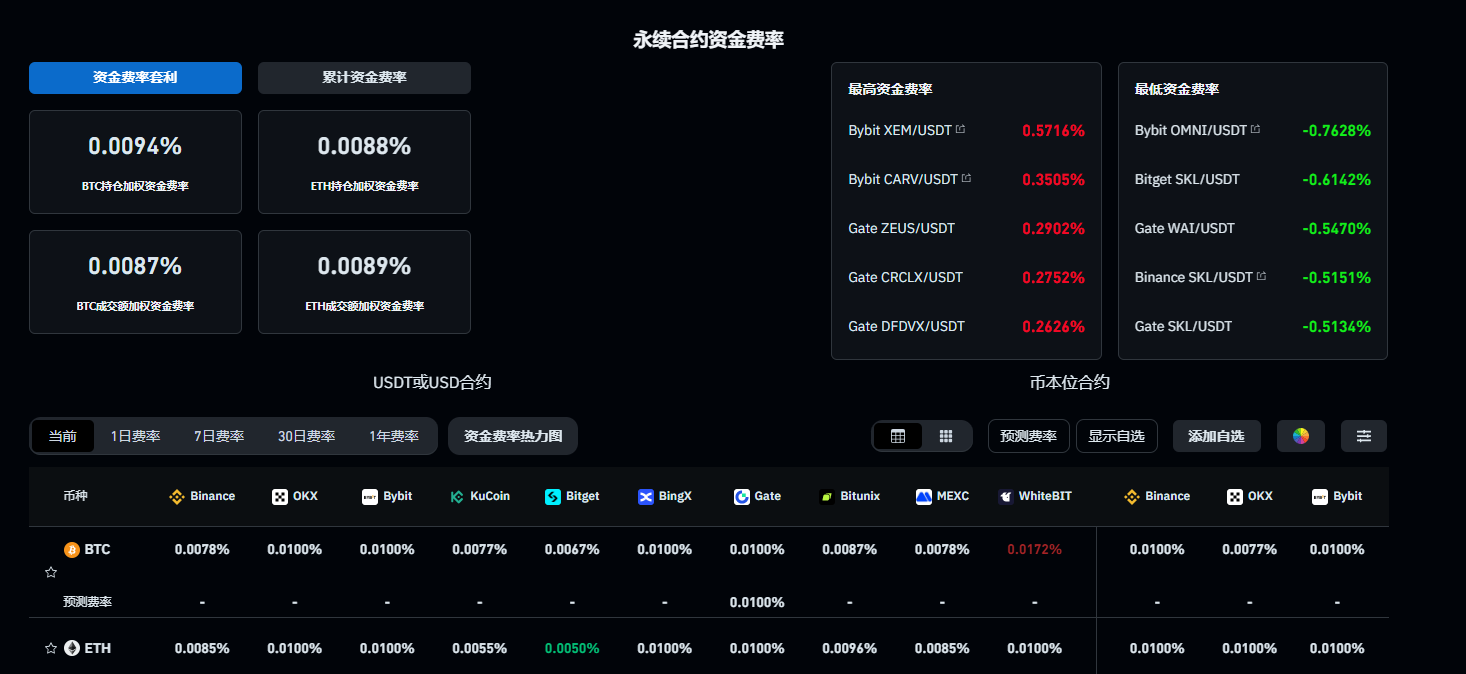Click Bybit OMNI/USDT pair name
Image resolution: width=1466 pixels, height=674 pixels.
(1191, 130)
